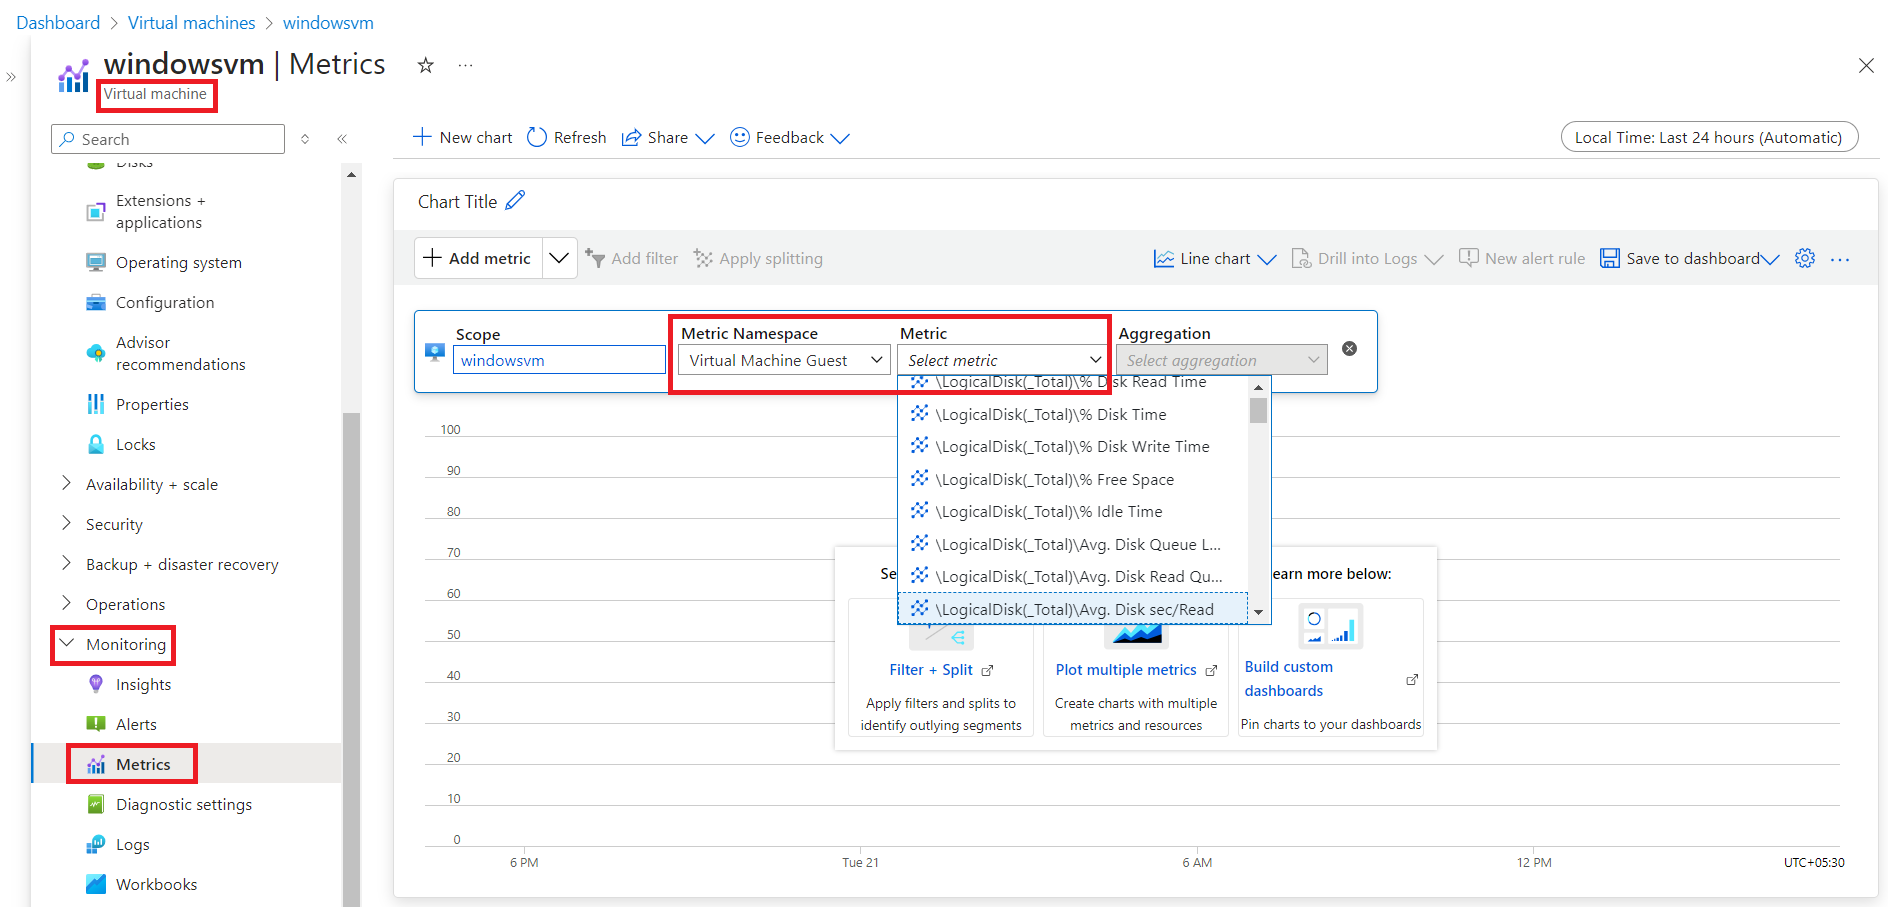Collapse the sidebar menu with double chevron

[342, 139]
